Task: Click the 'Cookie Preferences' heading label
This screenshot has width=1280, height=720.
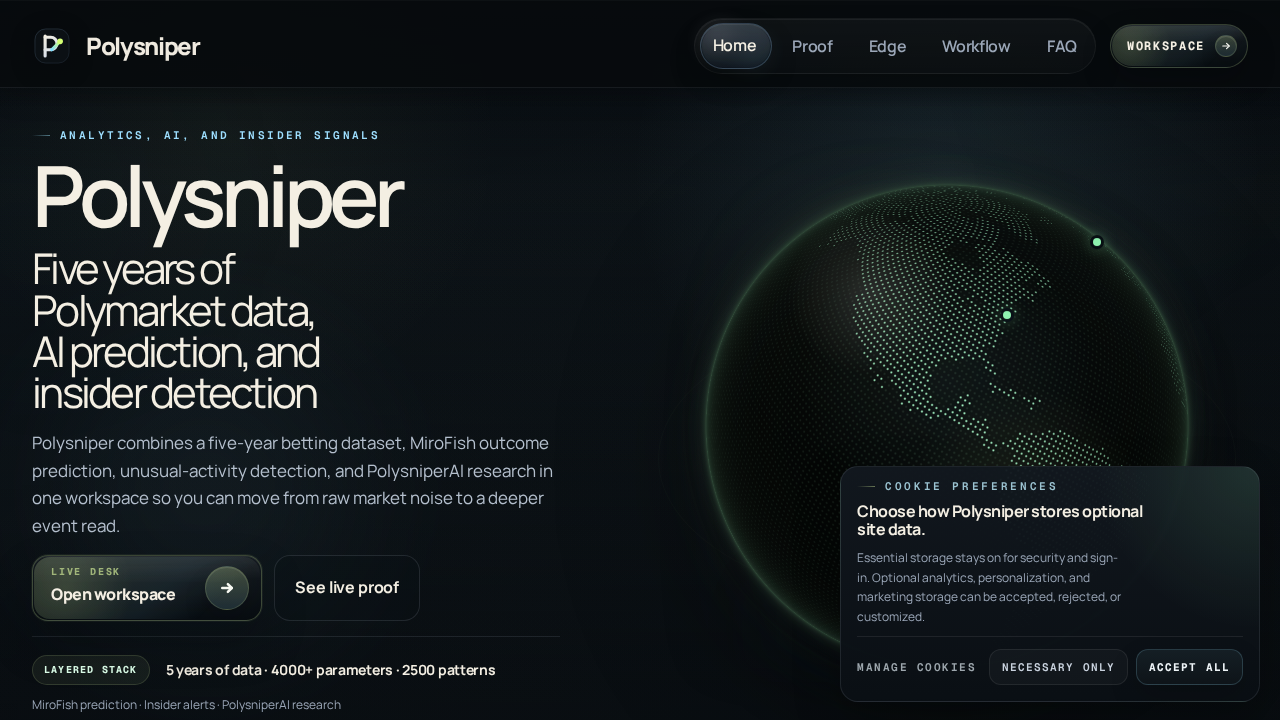Action: 971,487
